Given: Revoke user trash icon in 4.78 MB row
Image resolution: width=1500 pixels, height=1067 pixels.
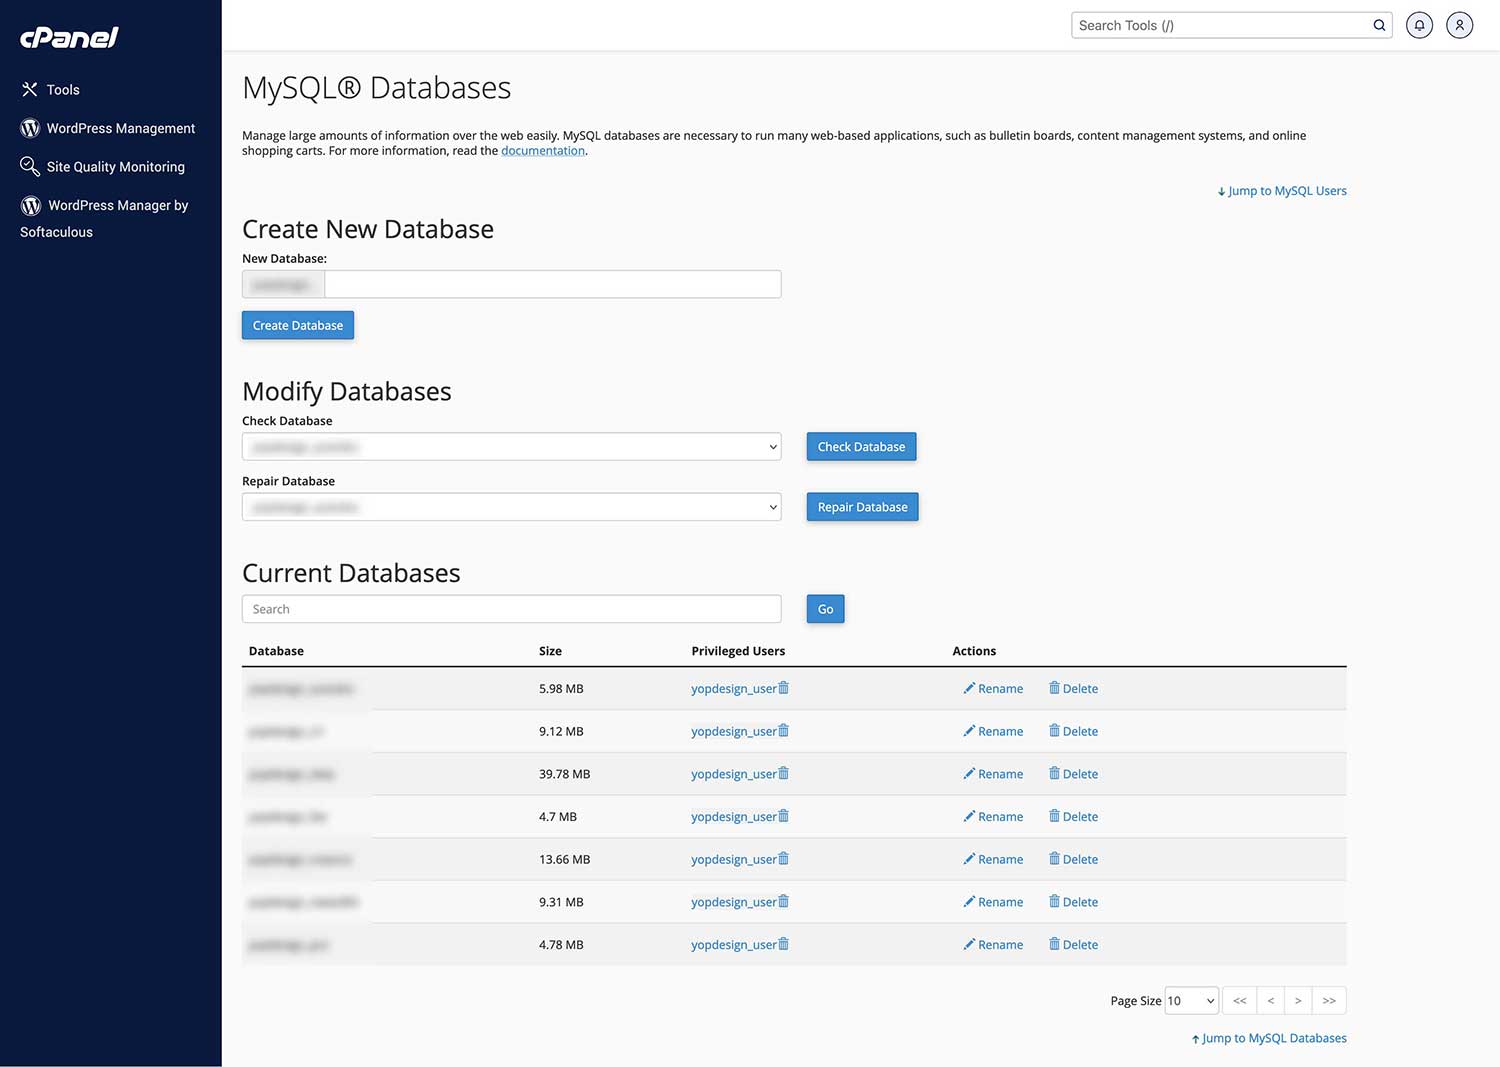Looking at the screenshot, I should pyautogui.click(x=784, y=944).
